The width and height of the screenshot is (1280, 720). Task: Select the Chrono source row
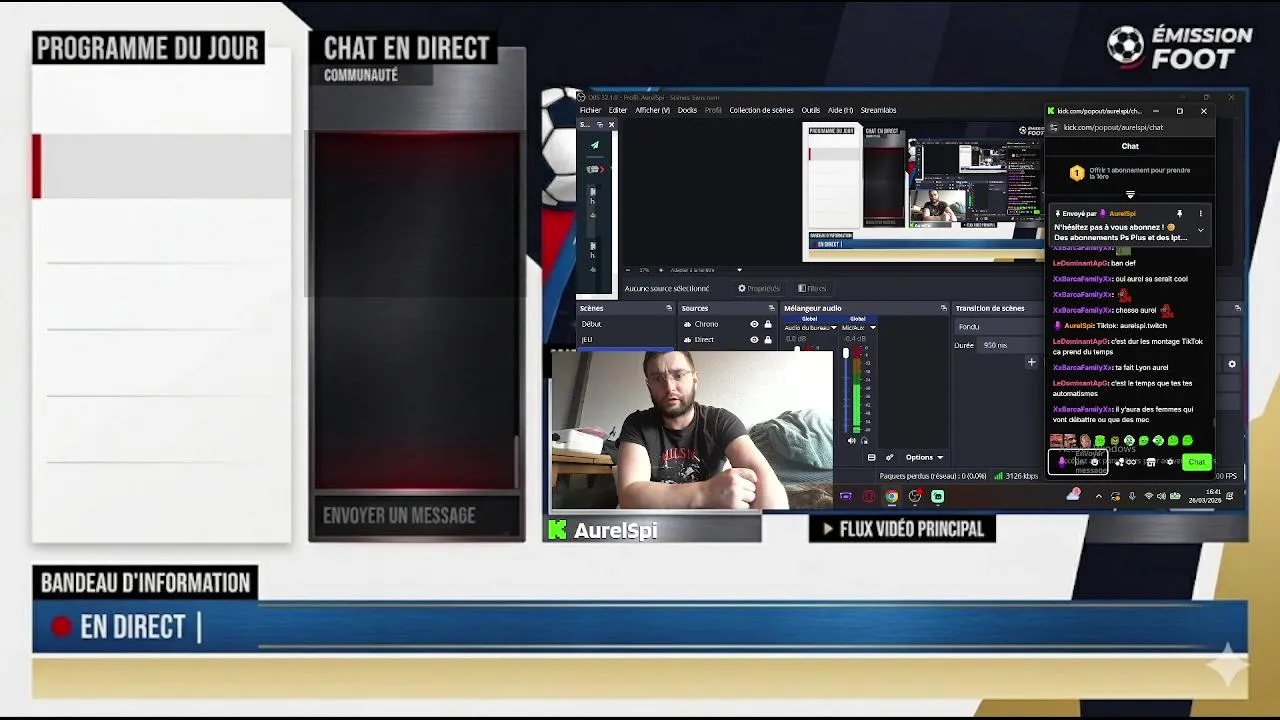coord(728,324)
